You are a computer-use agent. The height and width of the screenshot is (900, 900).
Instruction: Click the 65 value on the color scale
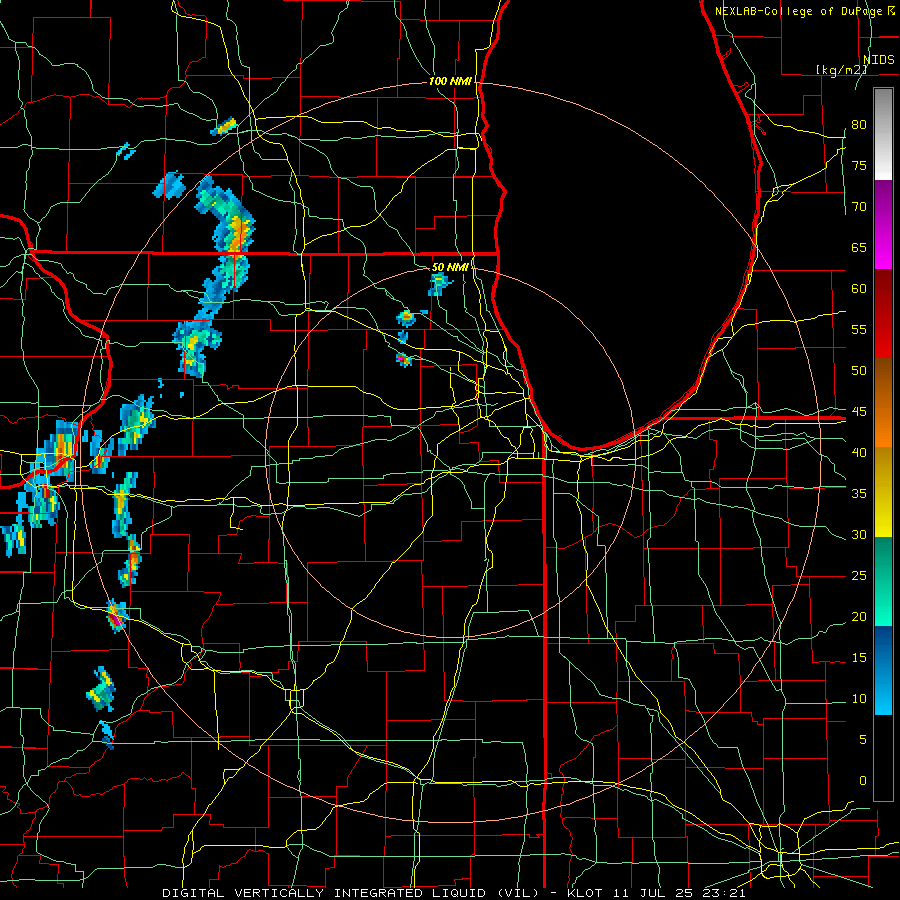tap(859, 247)
